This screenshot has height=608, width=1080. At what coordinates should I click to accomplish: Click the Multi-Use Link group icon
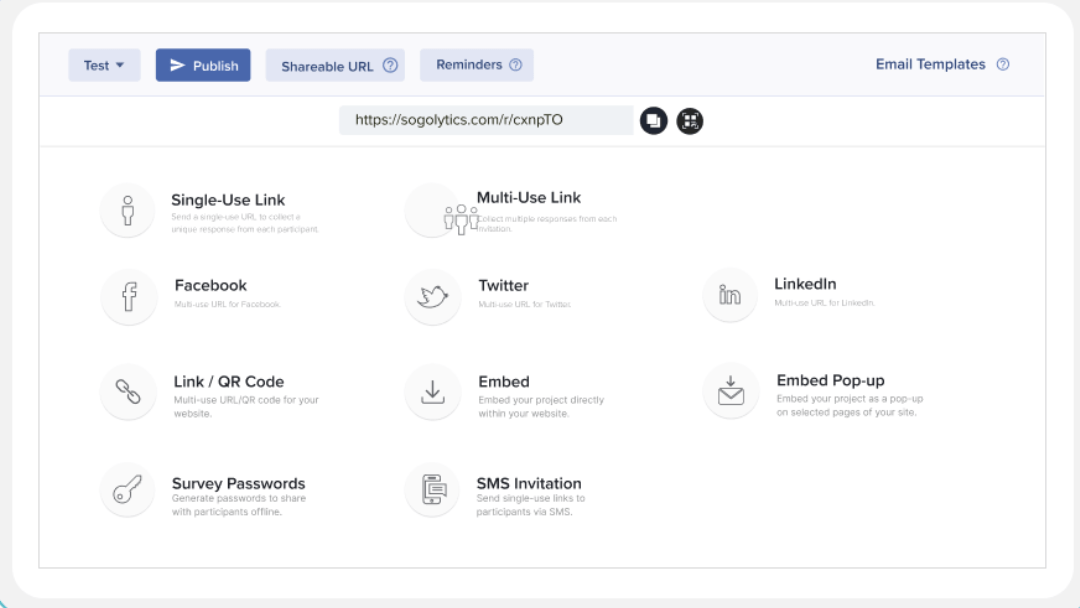pyautogui.click(x=461, y=219)
